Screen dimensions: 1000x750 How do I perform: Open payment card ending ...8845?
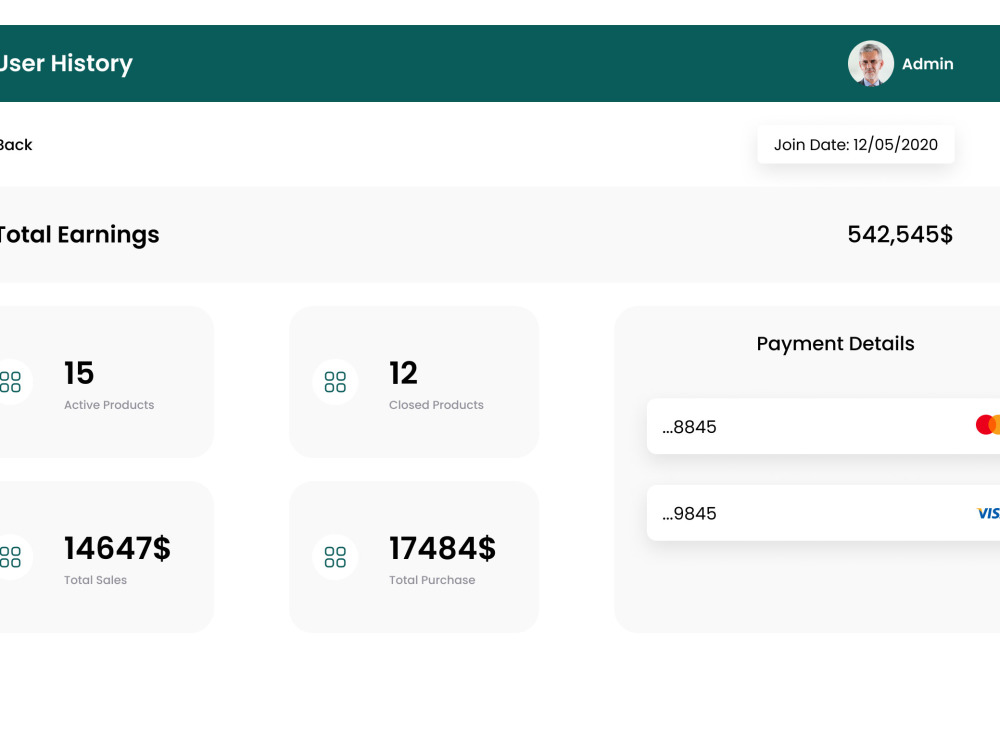[x=823, y=426]
